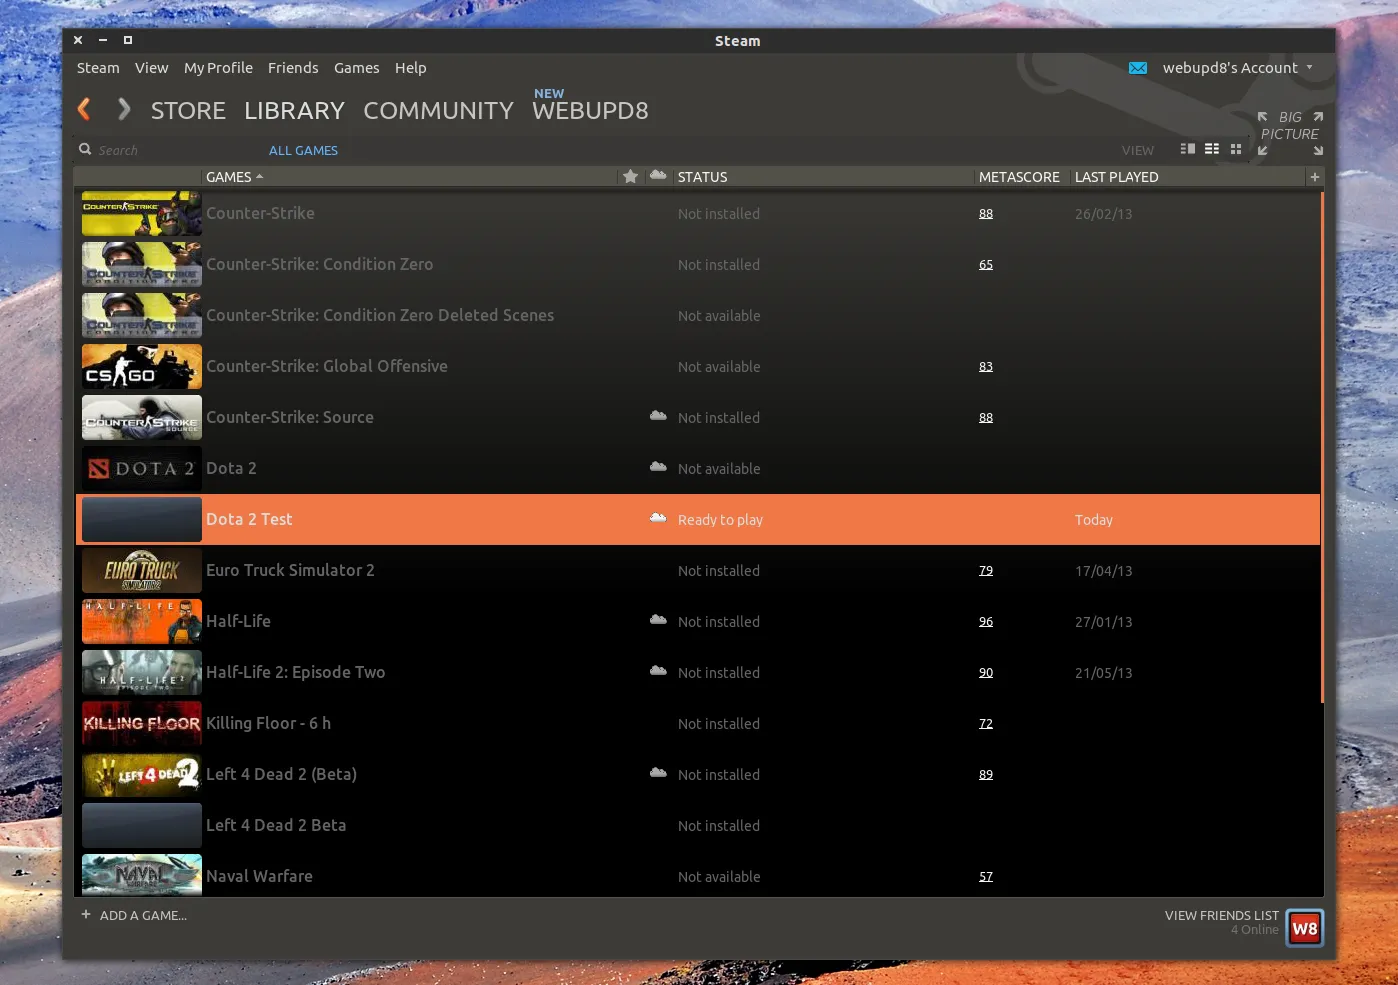Open the Help menu
The height and width of the screenshot is (985, 1398).
(410, 68)
